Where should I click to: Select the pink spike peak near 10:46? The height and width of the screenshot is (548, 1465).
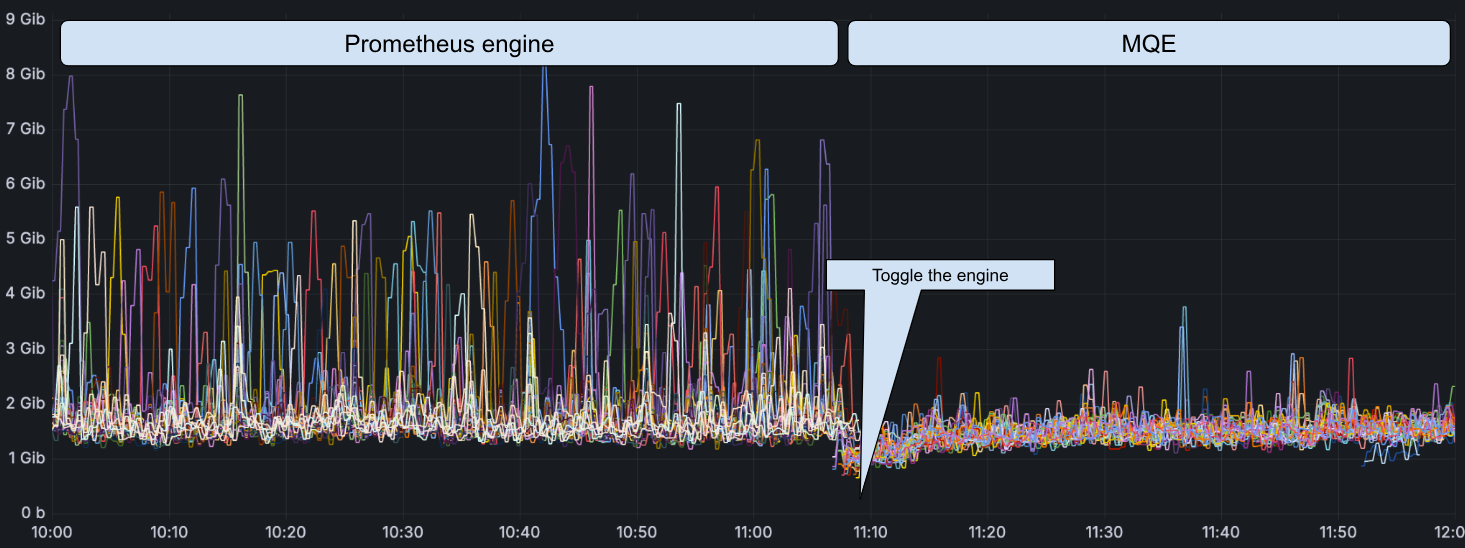(591, 87)
